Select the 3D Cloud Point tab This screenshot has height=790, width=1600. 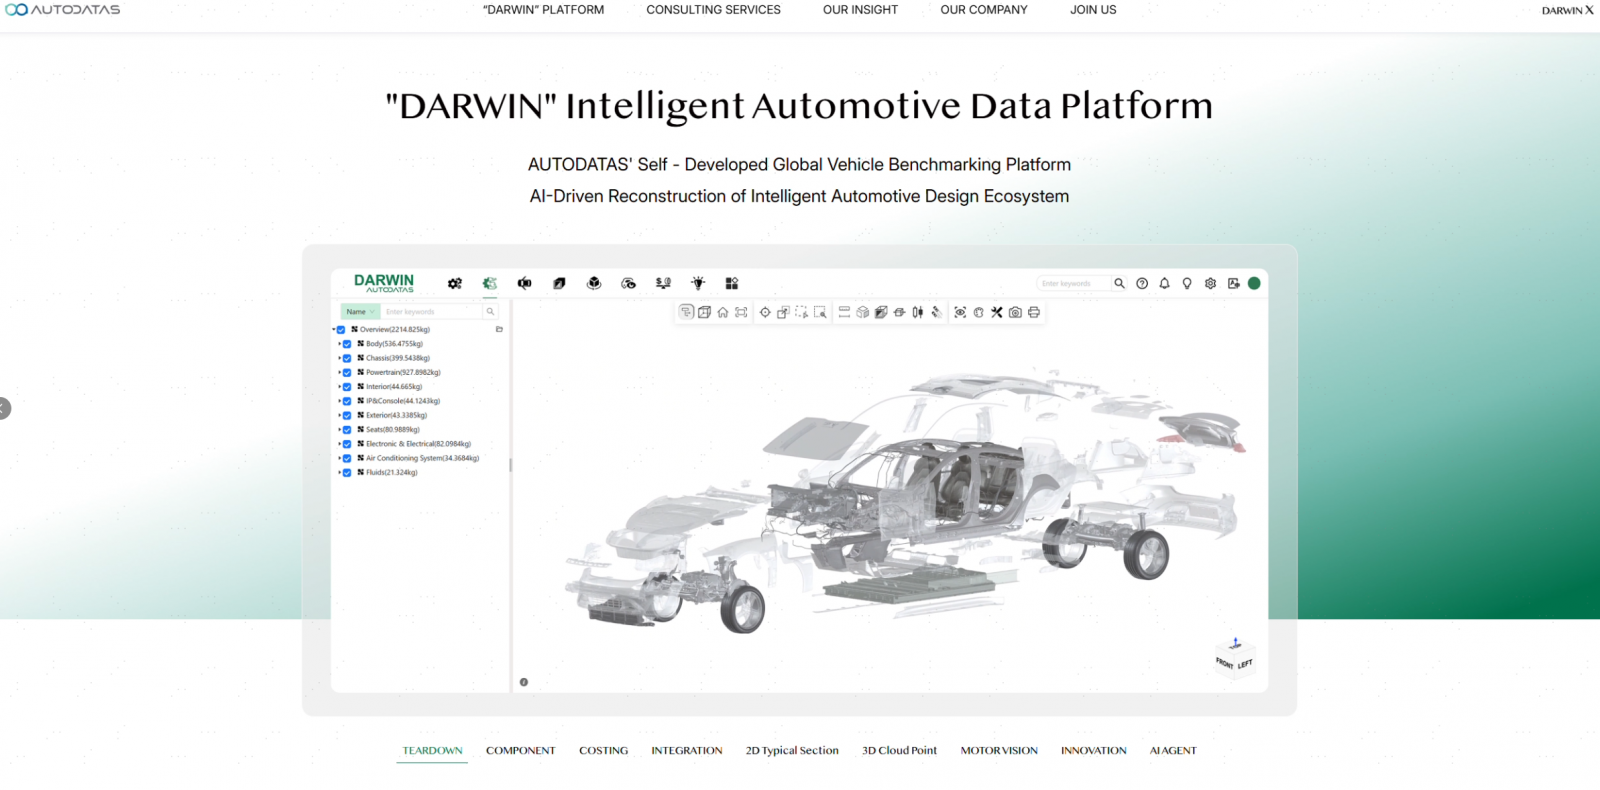click(x=899, y=751)
